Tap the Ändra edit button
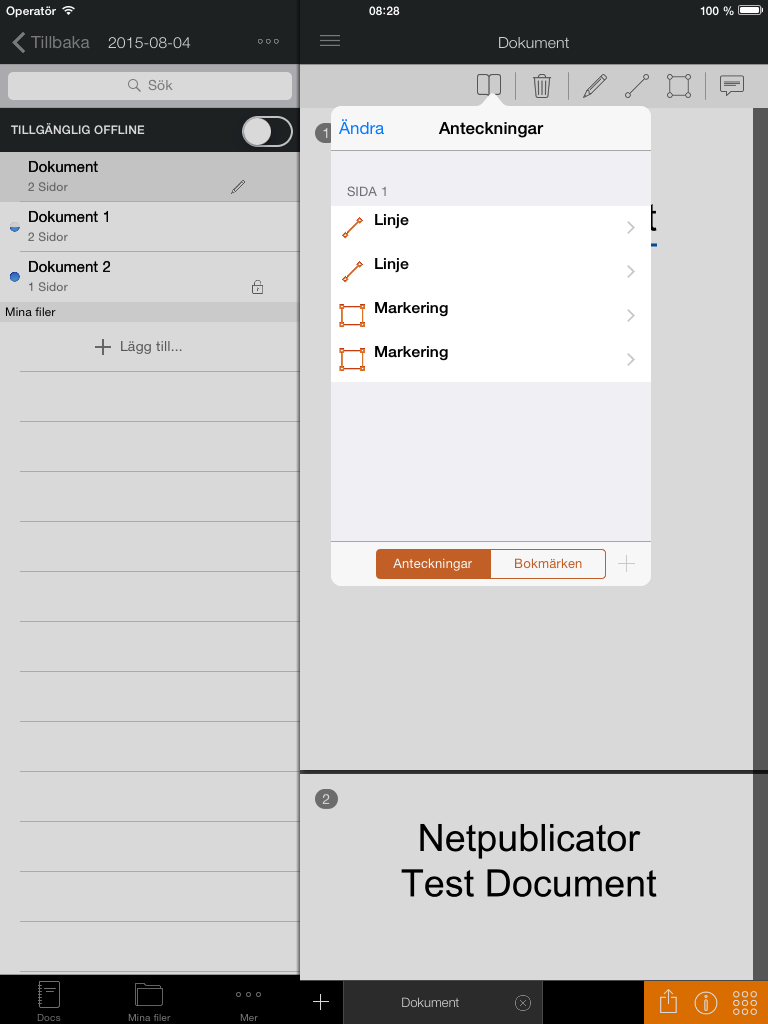This screenshot has height=1024, width=768. click(361, 129)
